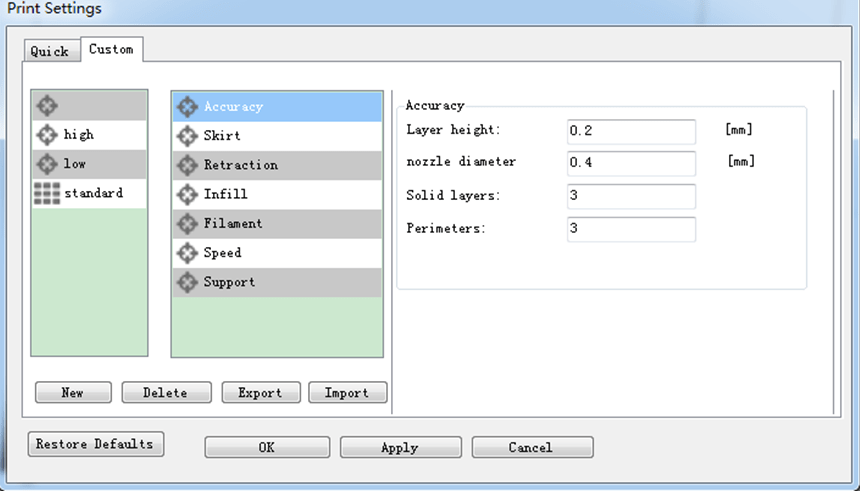Click the Infill category icon
Image resolution: width=860 pixels, height=493 pixels.
point(187,194)
